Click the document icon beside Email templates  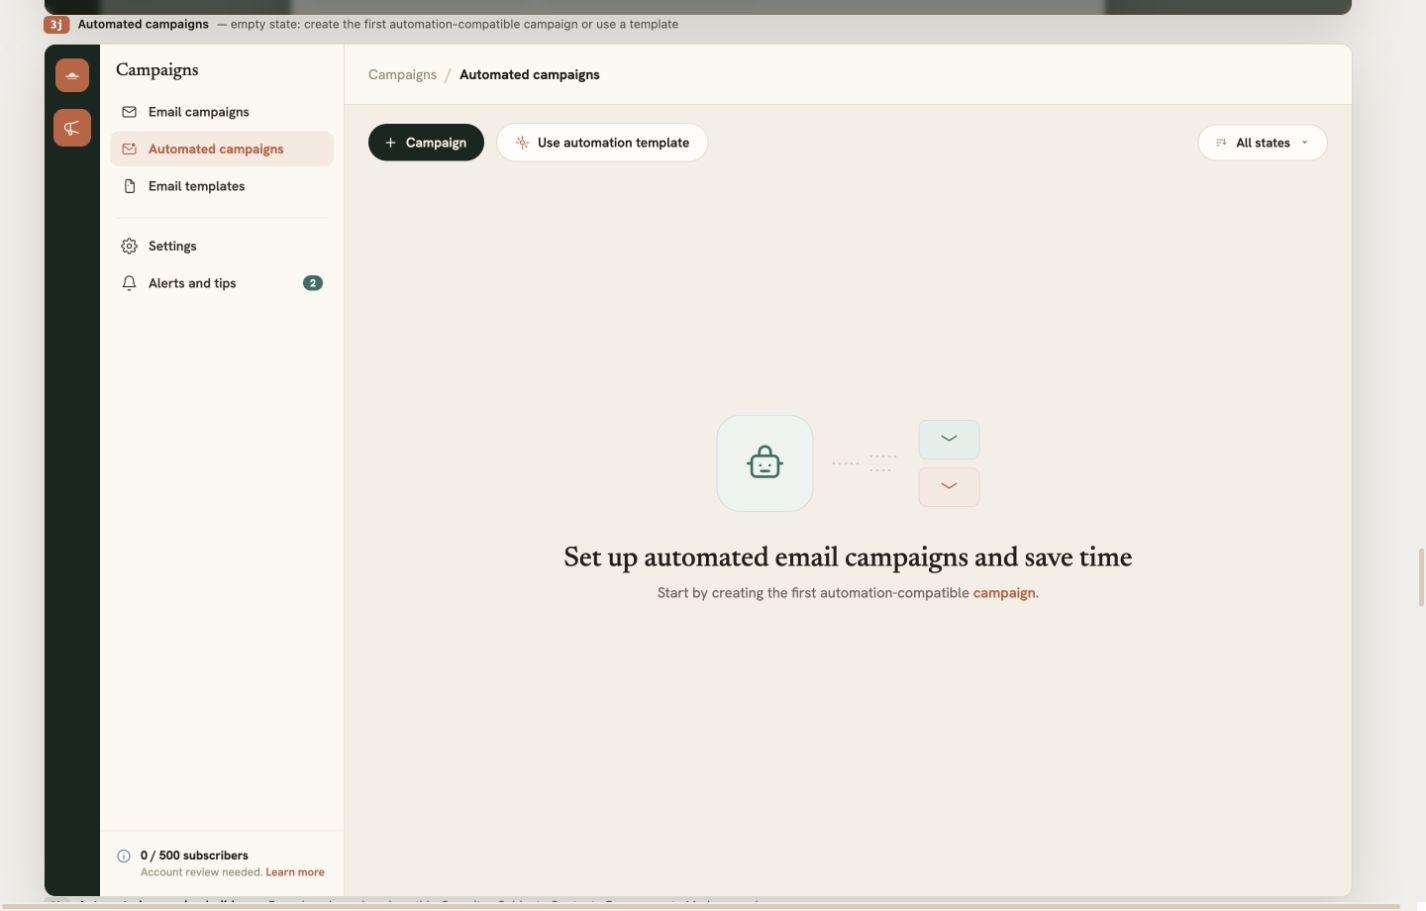(129, 186)
